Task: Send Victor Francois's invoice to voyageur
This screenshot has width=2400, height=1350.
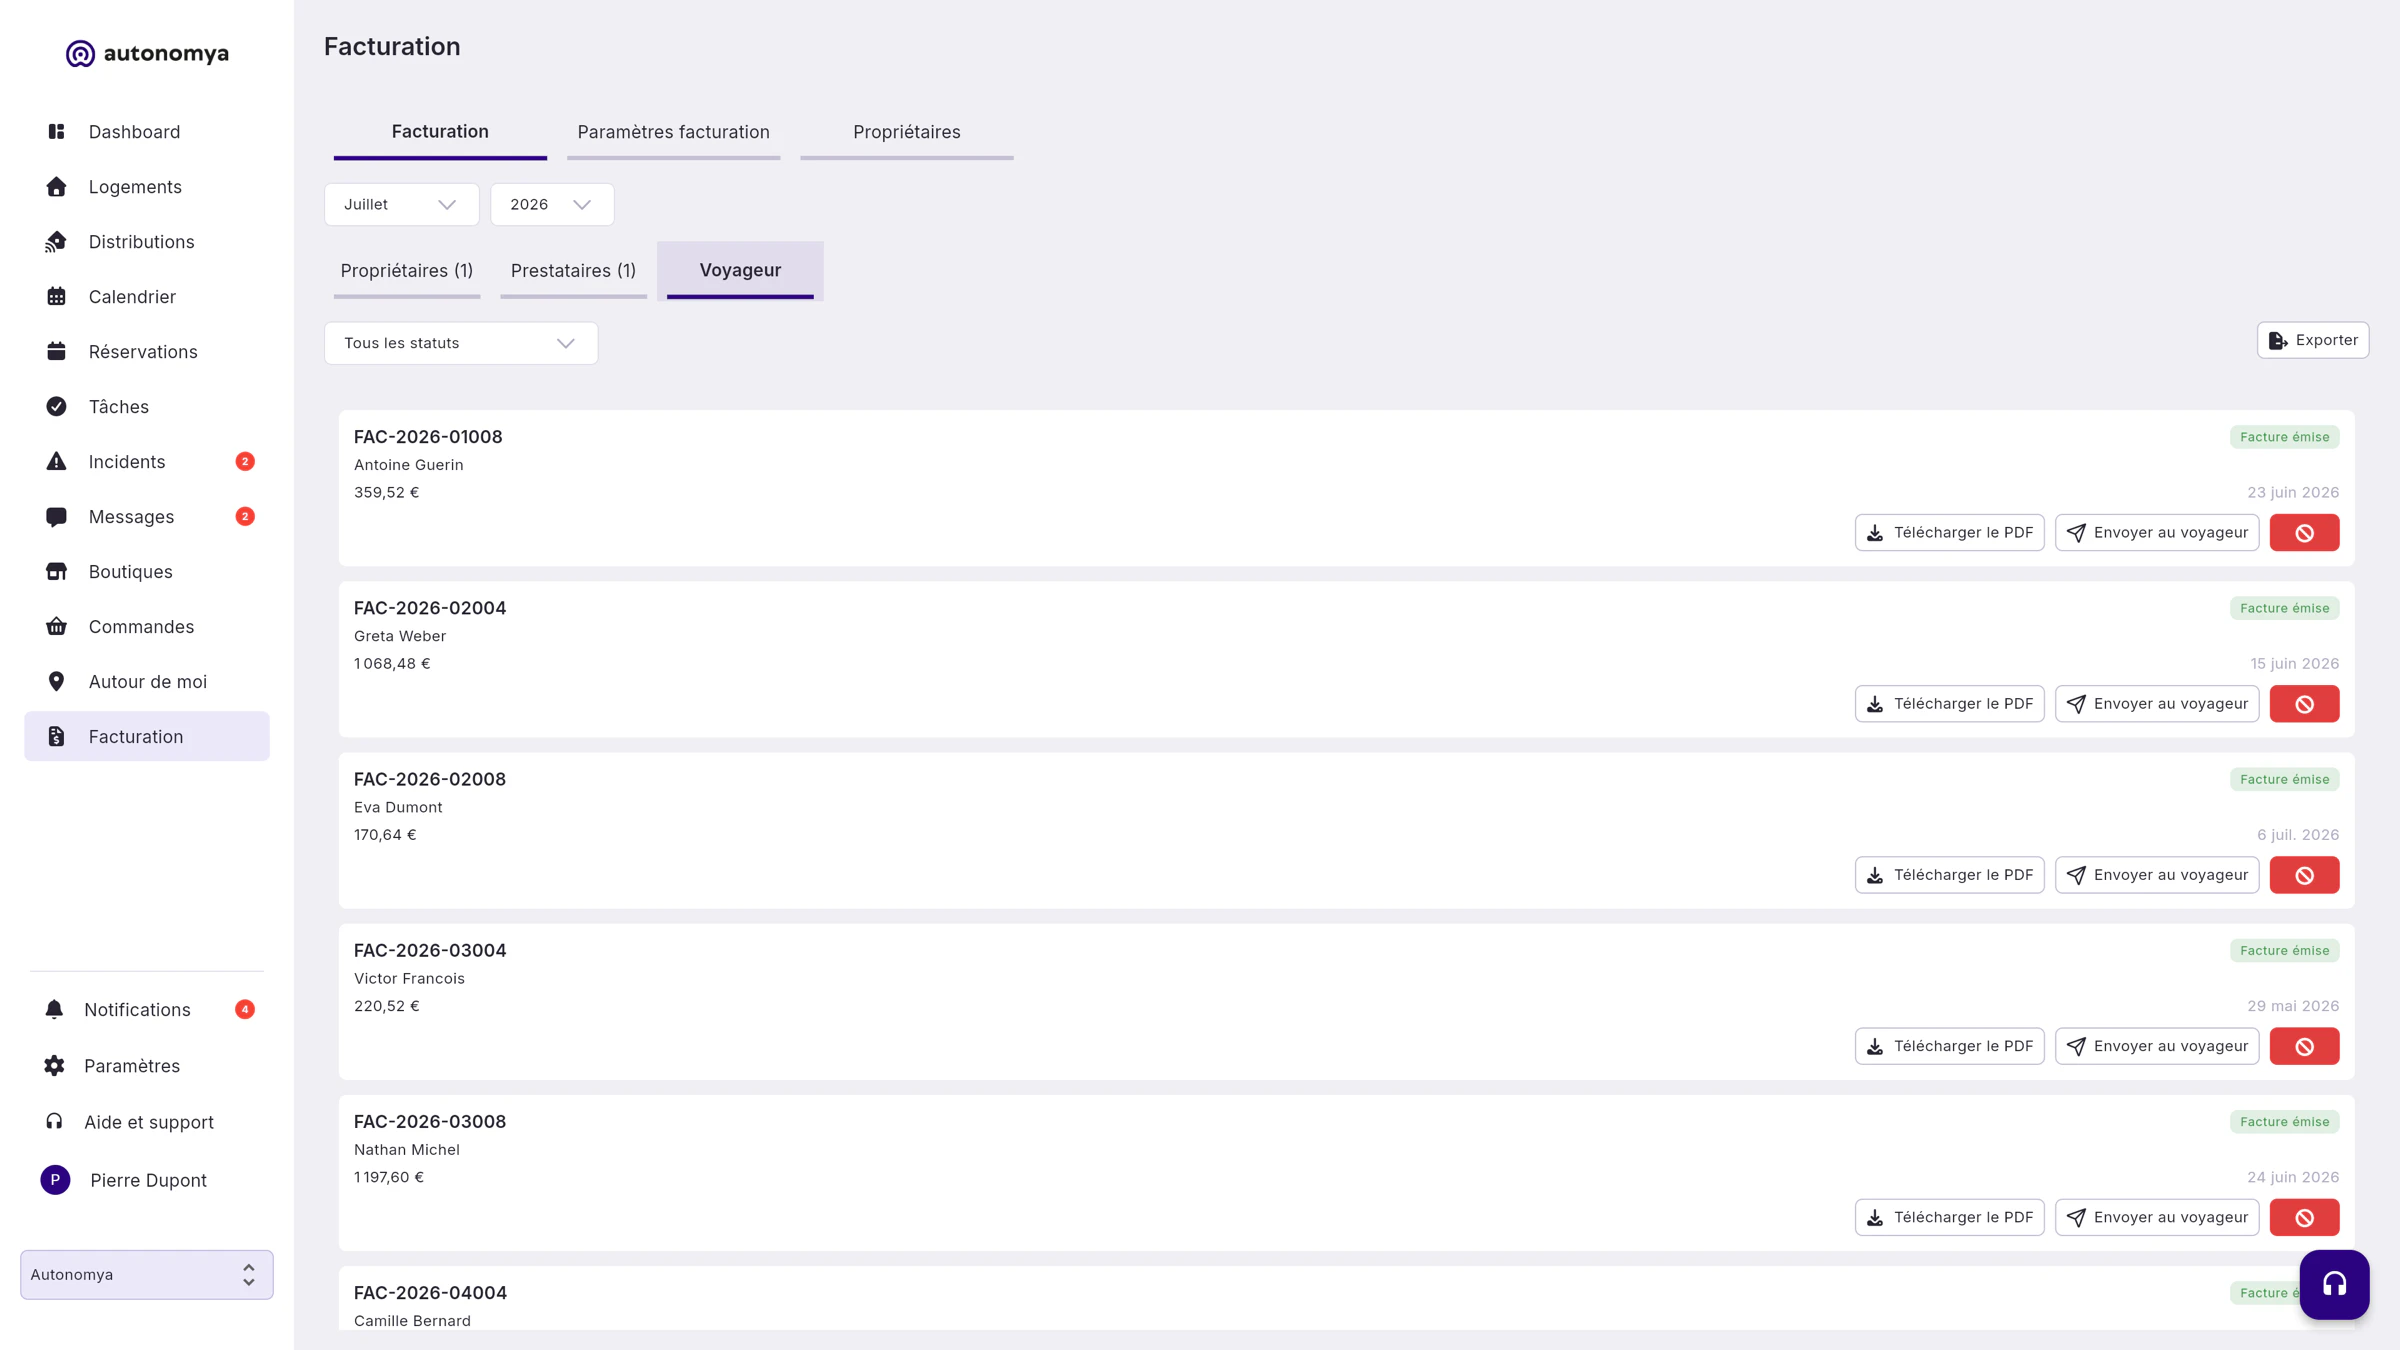Action: coord(2157,1046)
